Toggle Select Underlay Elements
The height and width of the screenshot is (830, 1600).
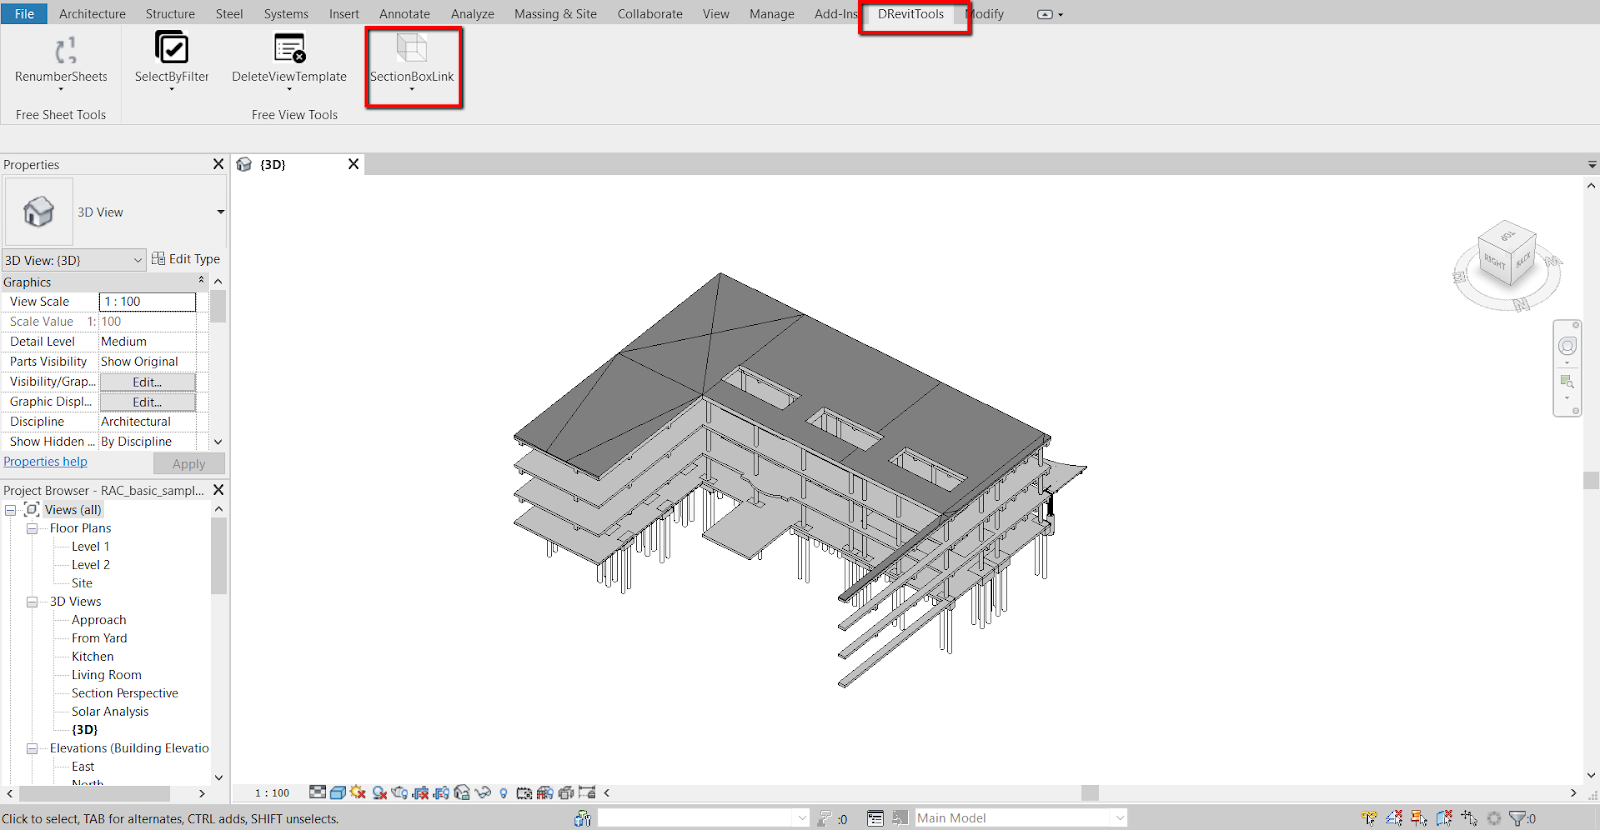pyautogui.click(x=1394, y=818)
